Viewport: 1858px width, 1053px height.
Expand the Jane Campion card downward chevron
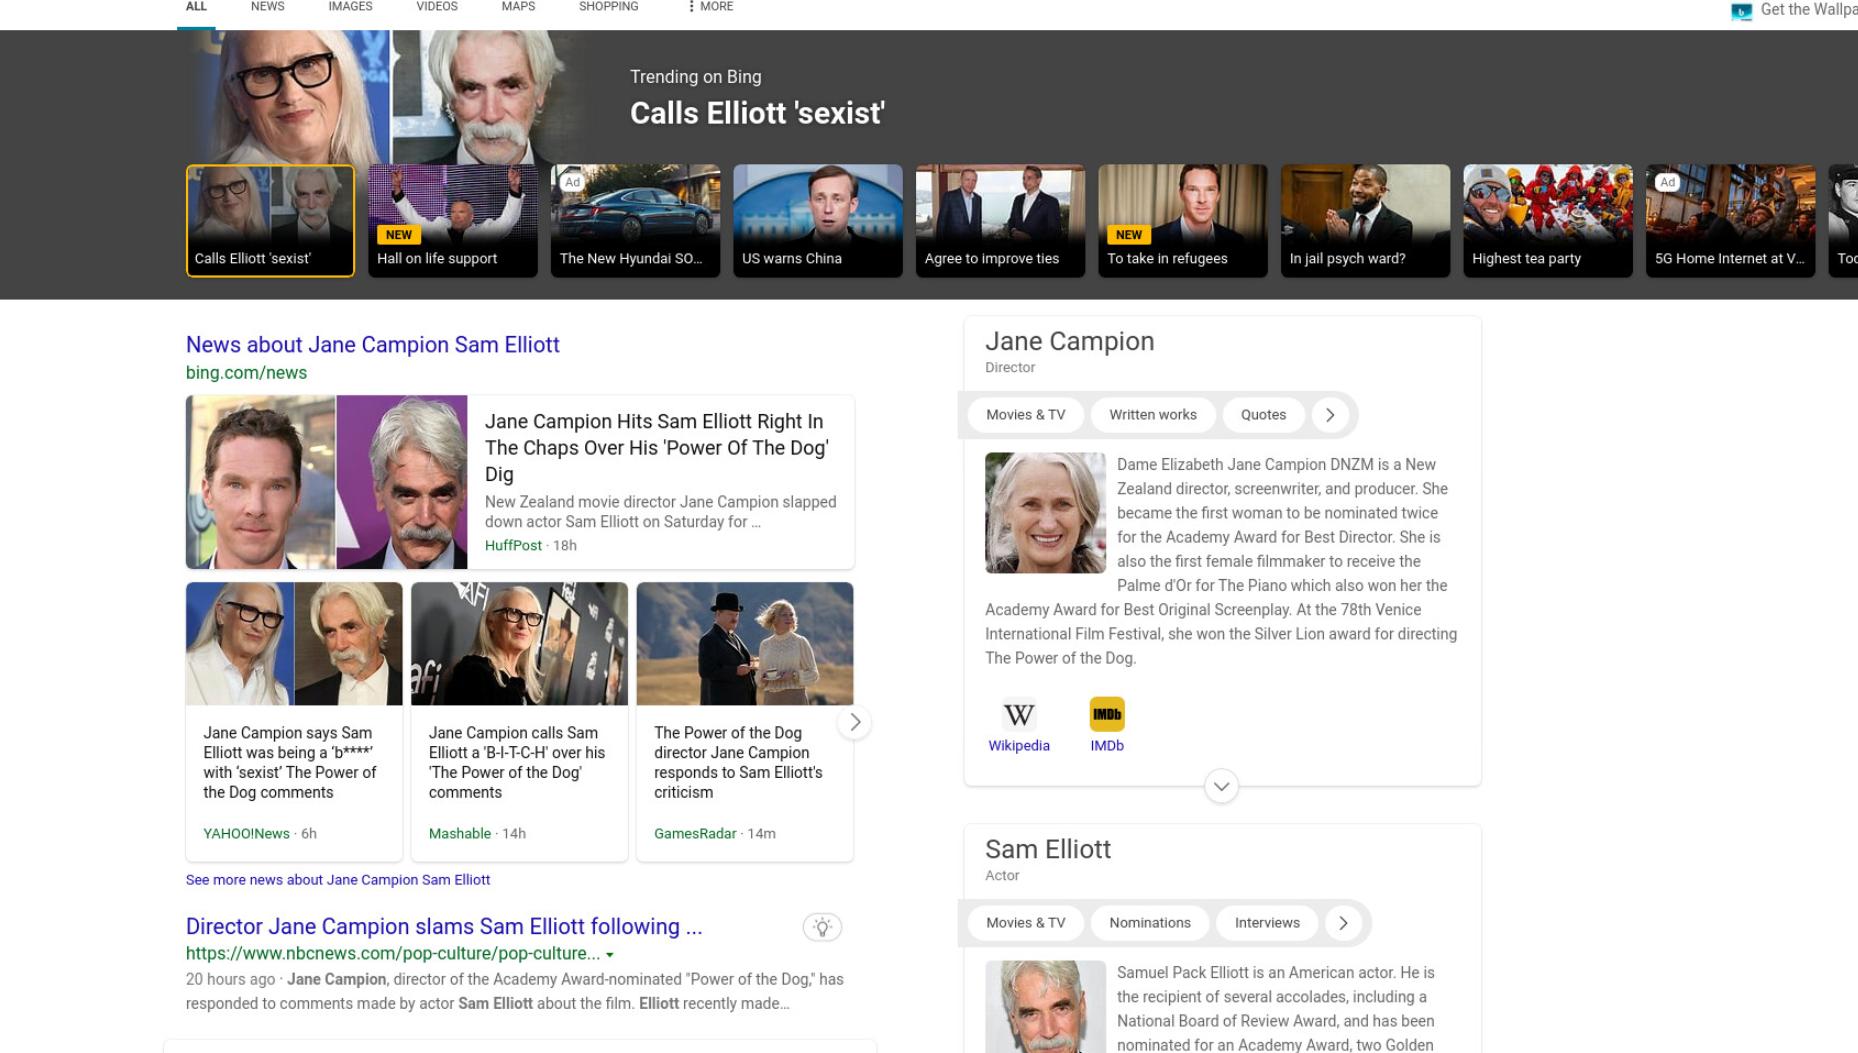pos(1221,786)
